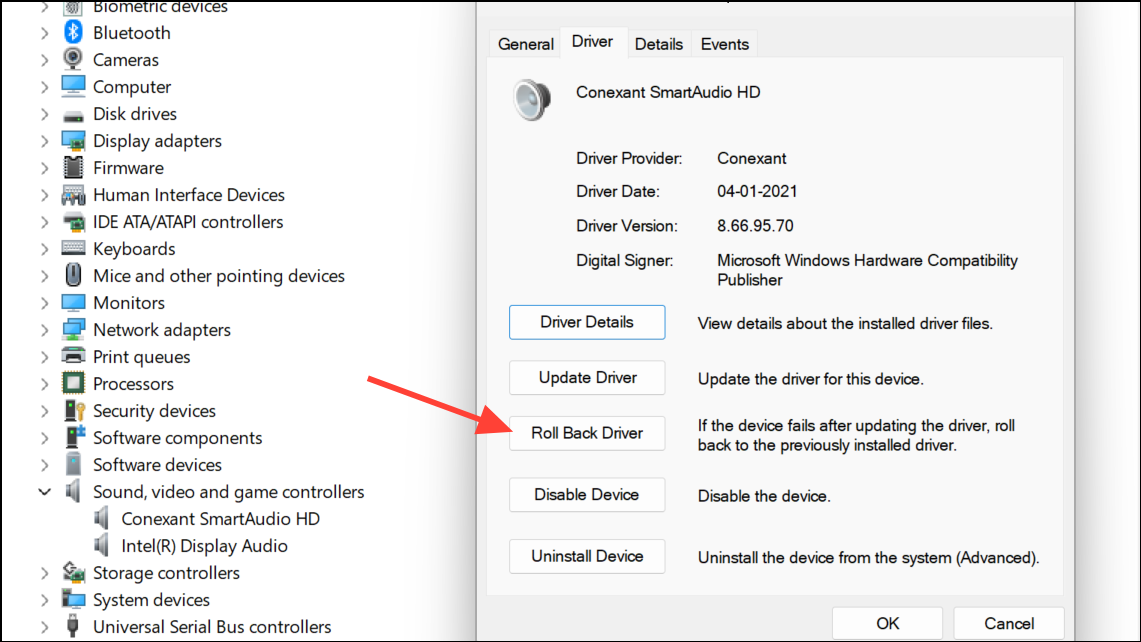Open the Details tab

click(x=659, y=44)
